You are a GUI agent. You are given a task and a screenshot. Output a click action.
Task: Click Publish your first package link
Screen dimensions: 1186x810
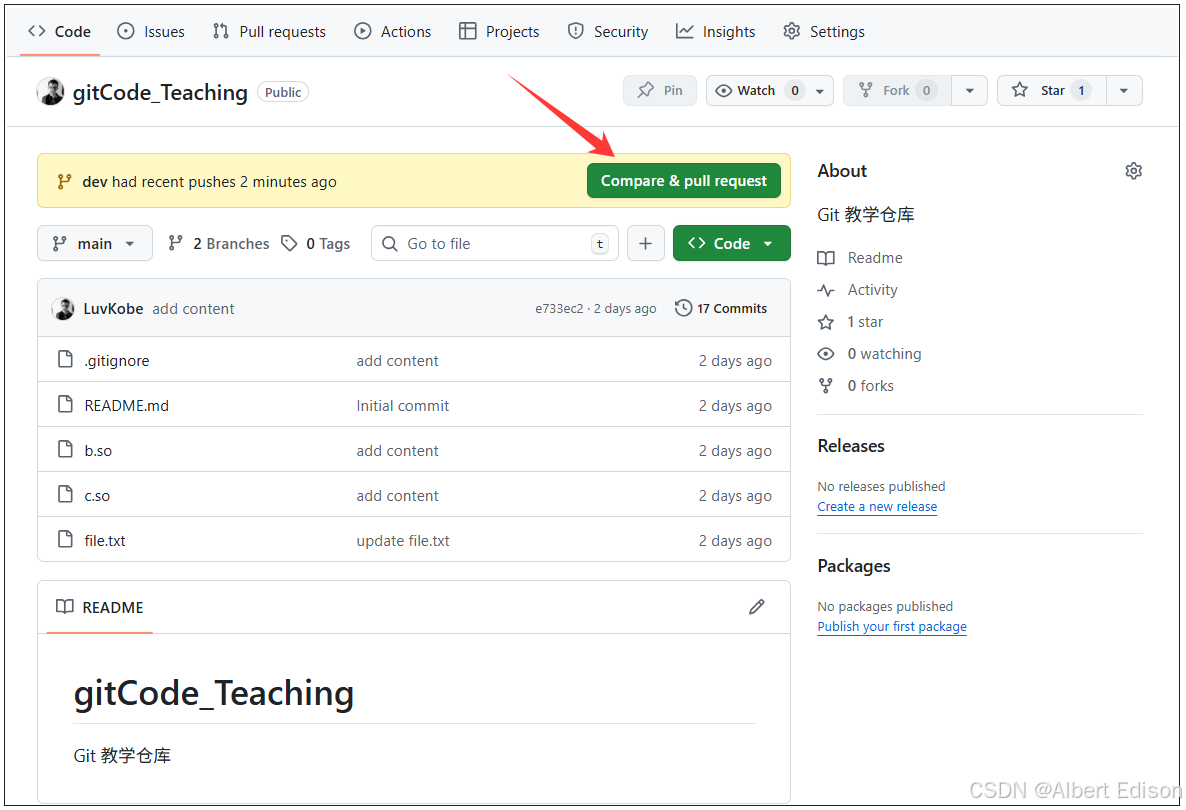(x=892, y=626)
